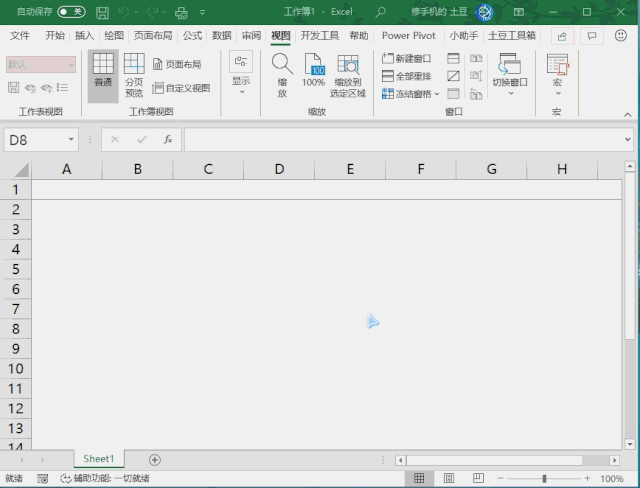This screenshot has width=640, height=488.
Task: Click vertical scrollbar down arrow
Action: point(629,444)
